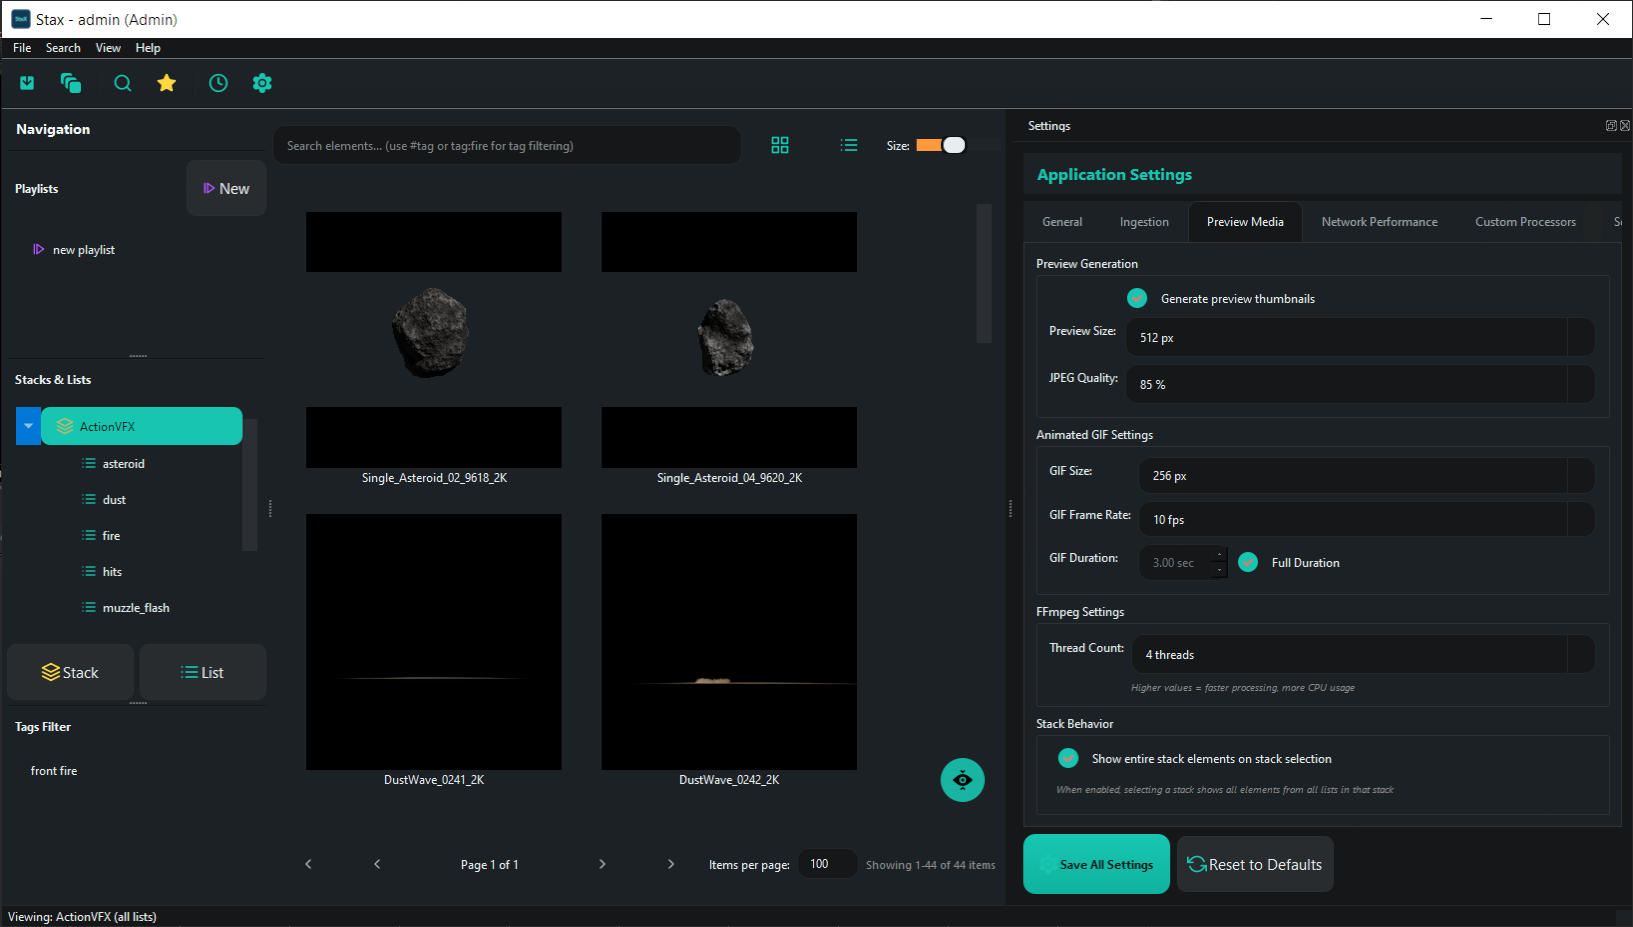Image resolution: width=1633 pixels, height=927 pixels.
Task: Switch to list view layout
Action: coord(849,145)
